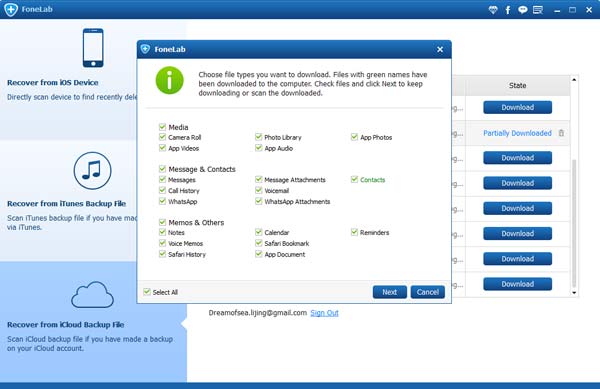Uncheck Call History
Viewport: 600px width, 389px height.
pos(162,190)
